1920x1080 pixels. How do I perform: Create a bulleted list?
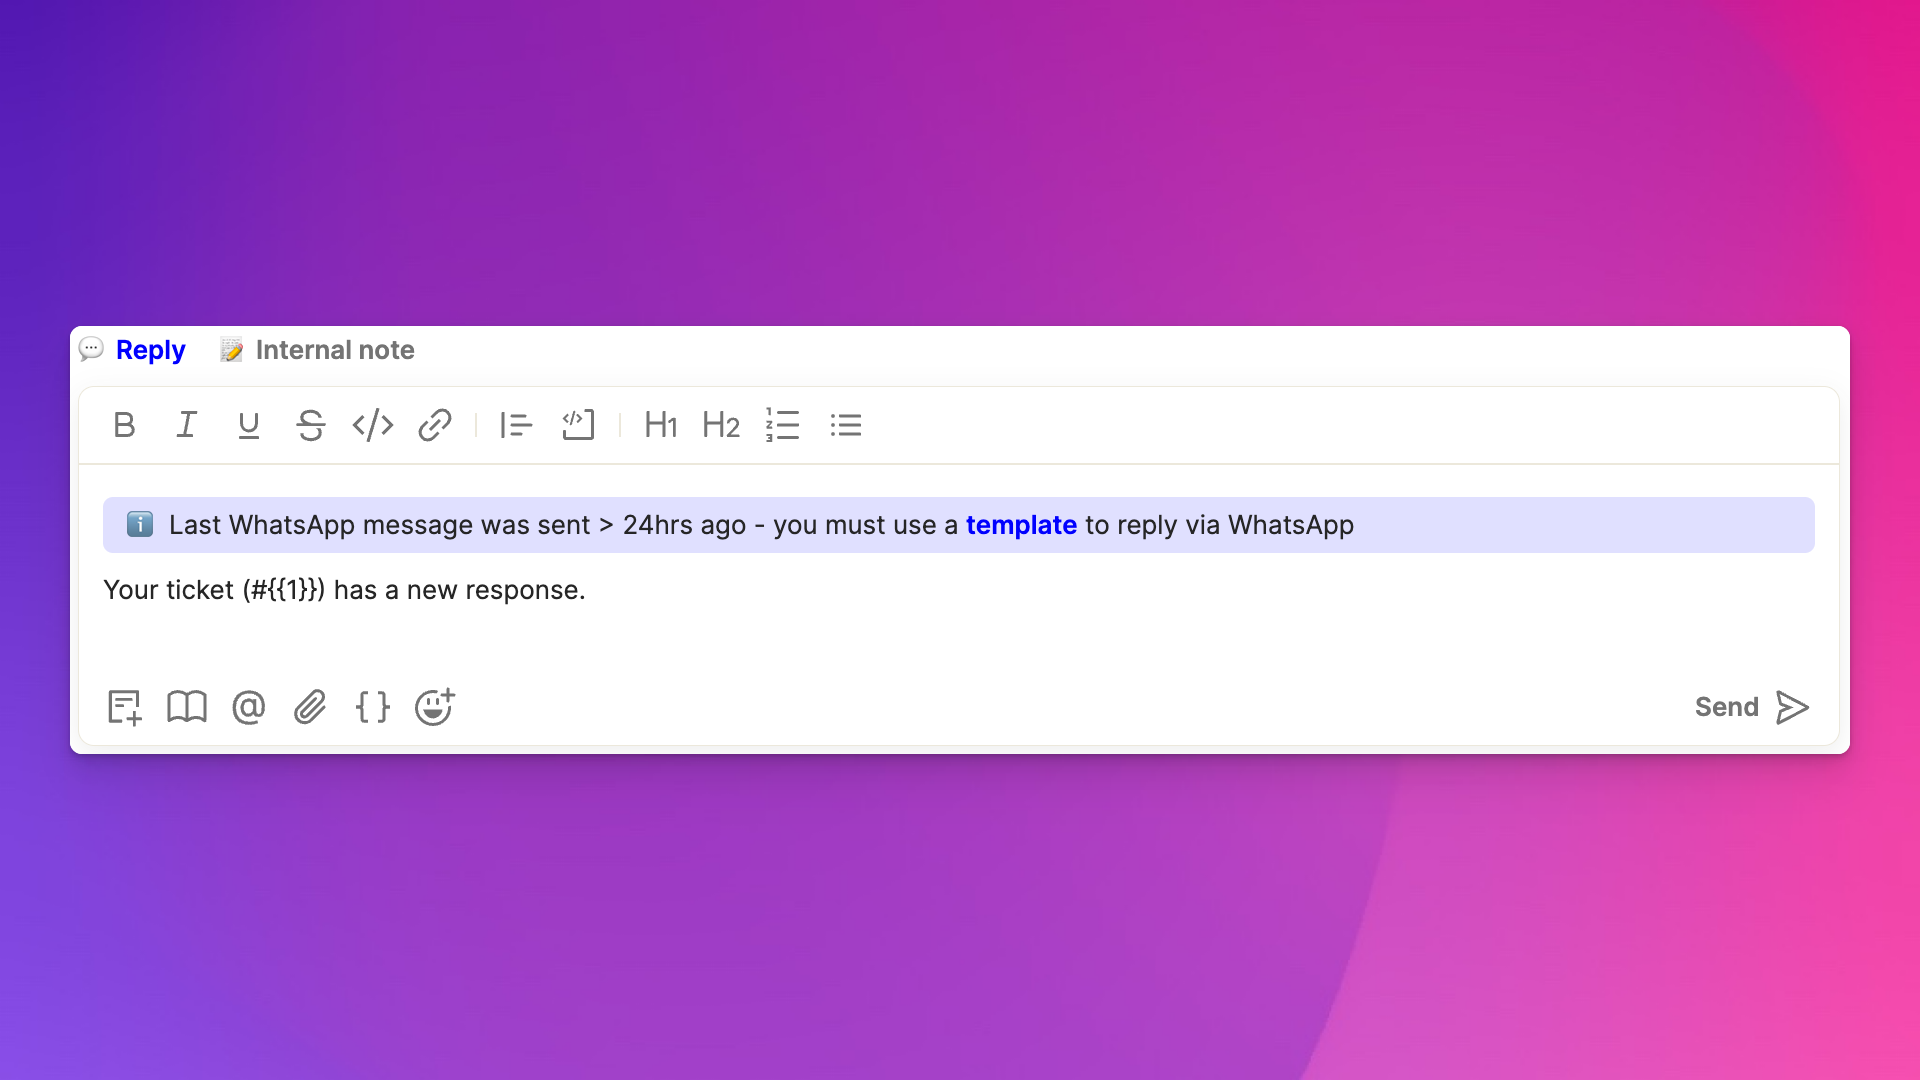(x=845, y=425)
